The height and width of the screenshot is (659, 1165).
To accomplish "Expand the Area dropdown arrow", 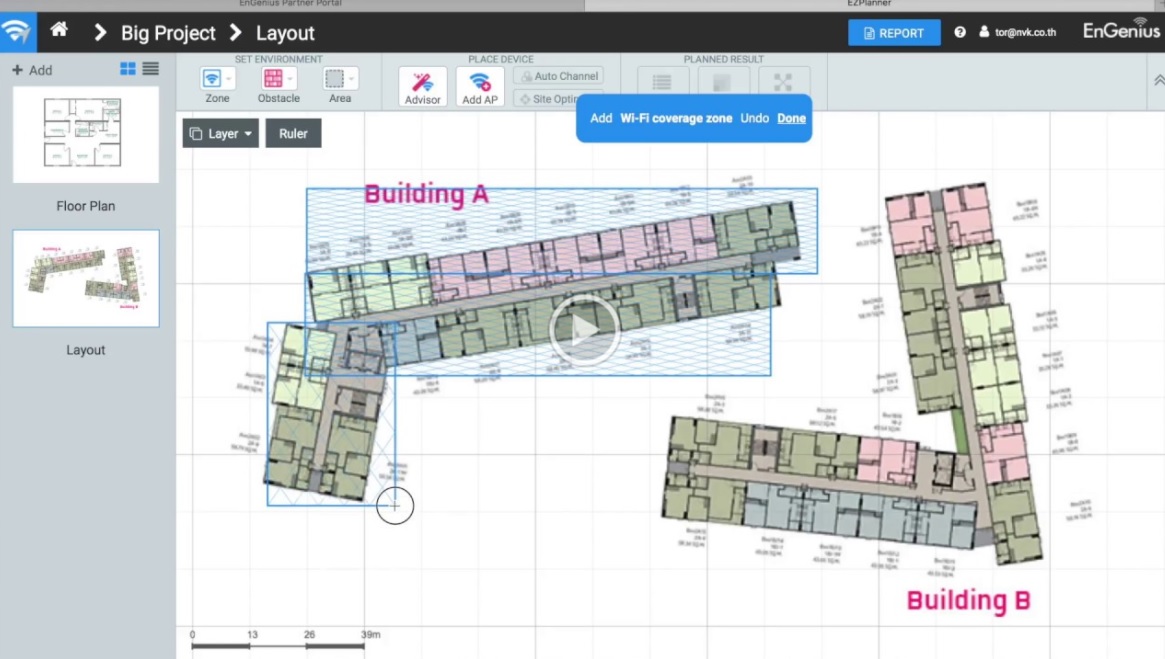I will 351,78.
